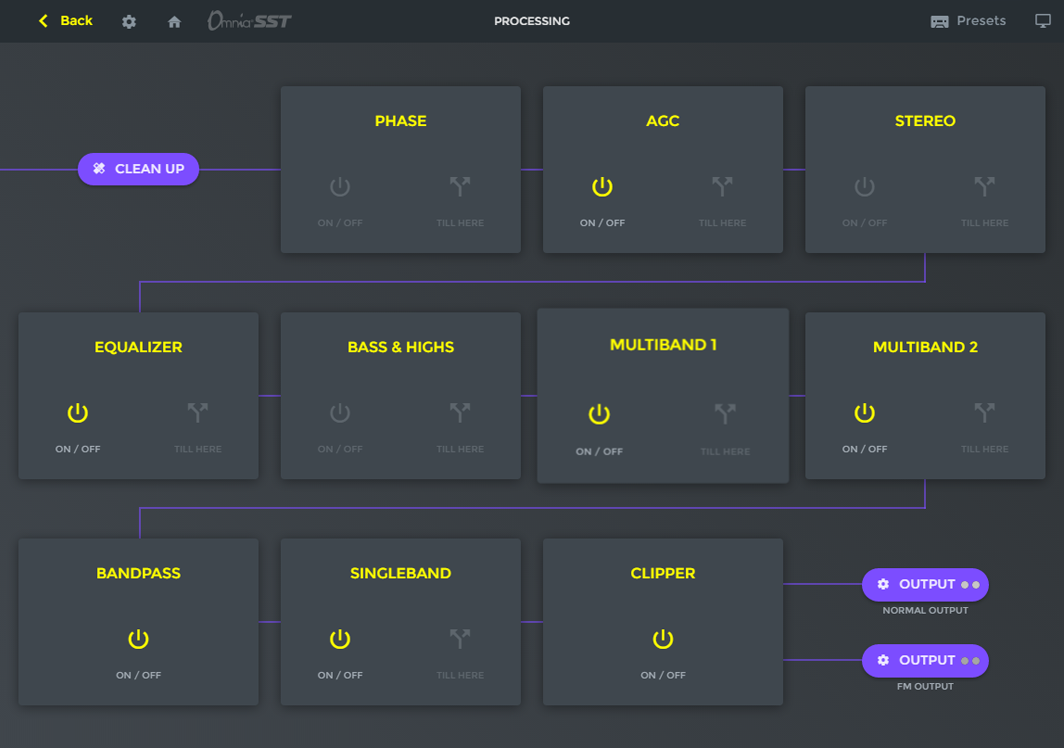The image size is (1064, 748).
Task: Toggle AGC power on/off
Action: 602,187
